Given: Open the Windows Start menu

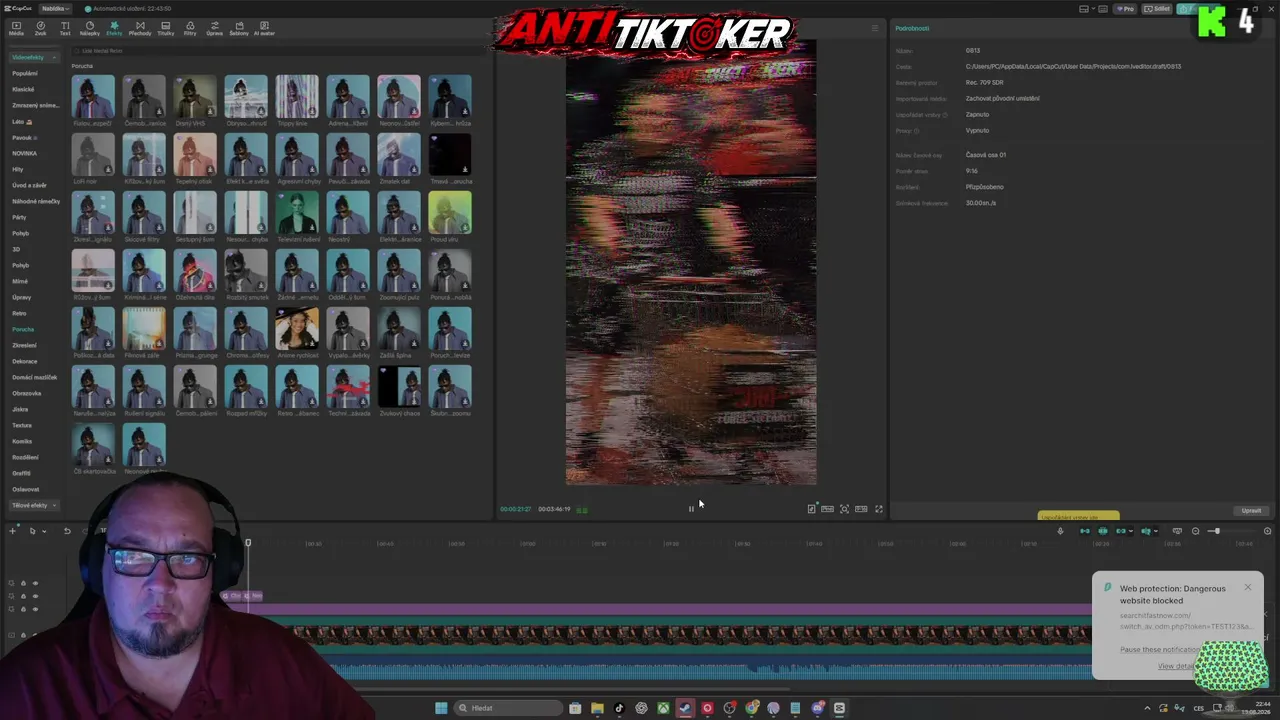Looking at the screenshot, I should click(441, 708).
